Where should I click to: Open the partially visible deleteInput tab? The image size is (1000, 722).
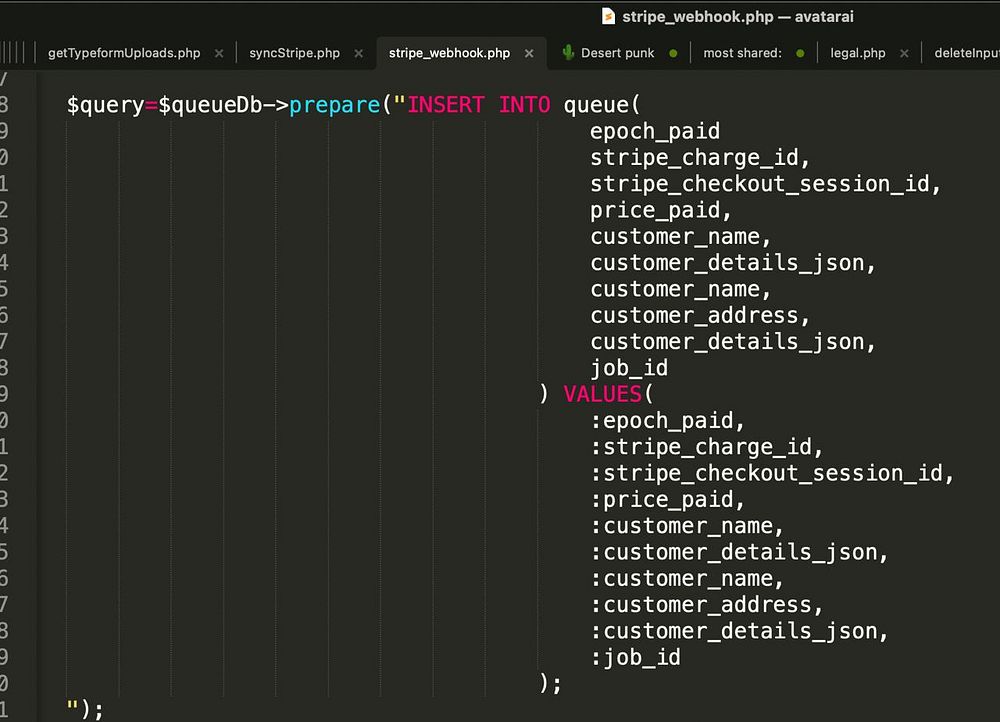pos(966,53)
